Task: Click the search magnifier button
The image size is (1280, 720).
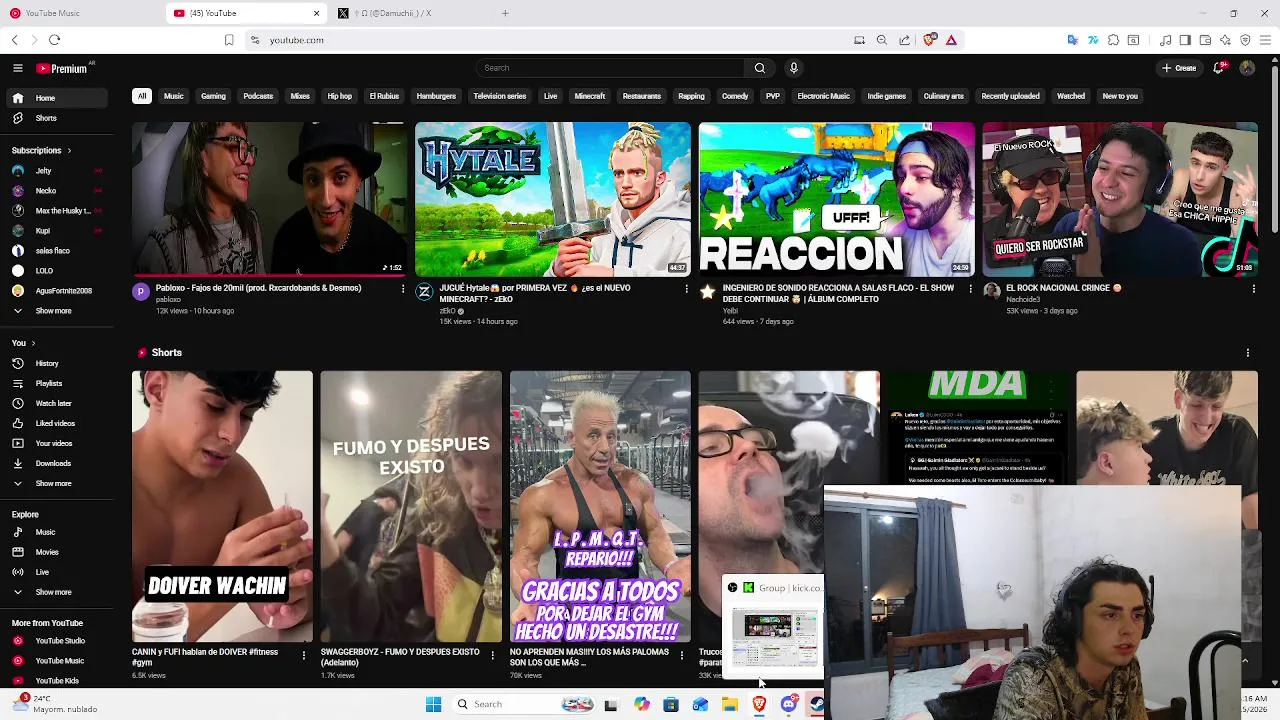Action: tap(759, 68)
